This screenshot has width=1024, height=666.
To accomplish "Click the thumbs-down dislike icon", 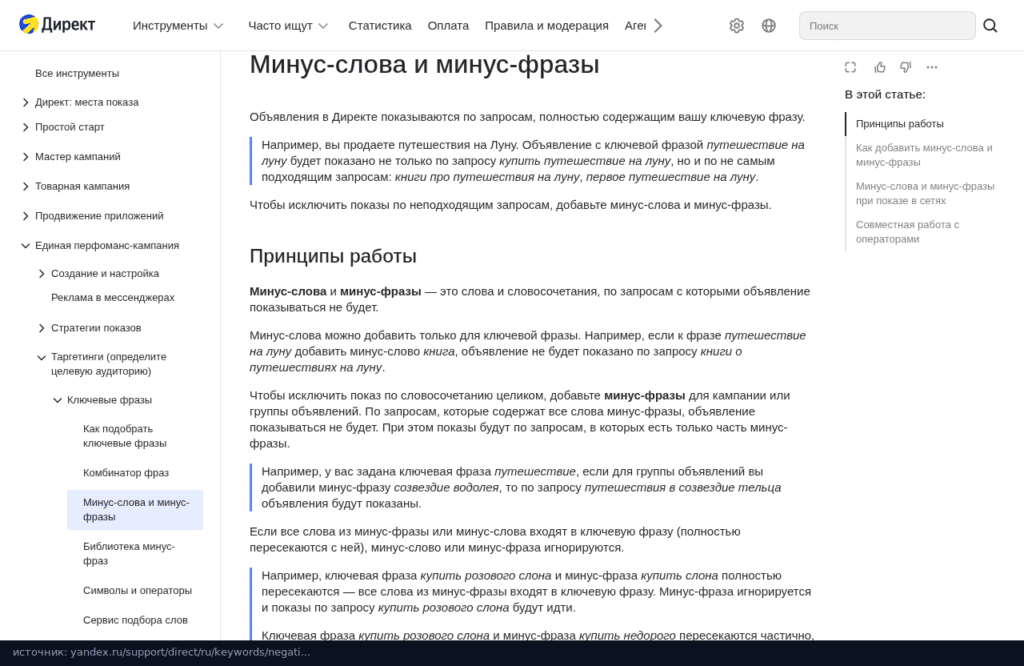I will 905,67.
